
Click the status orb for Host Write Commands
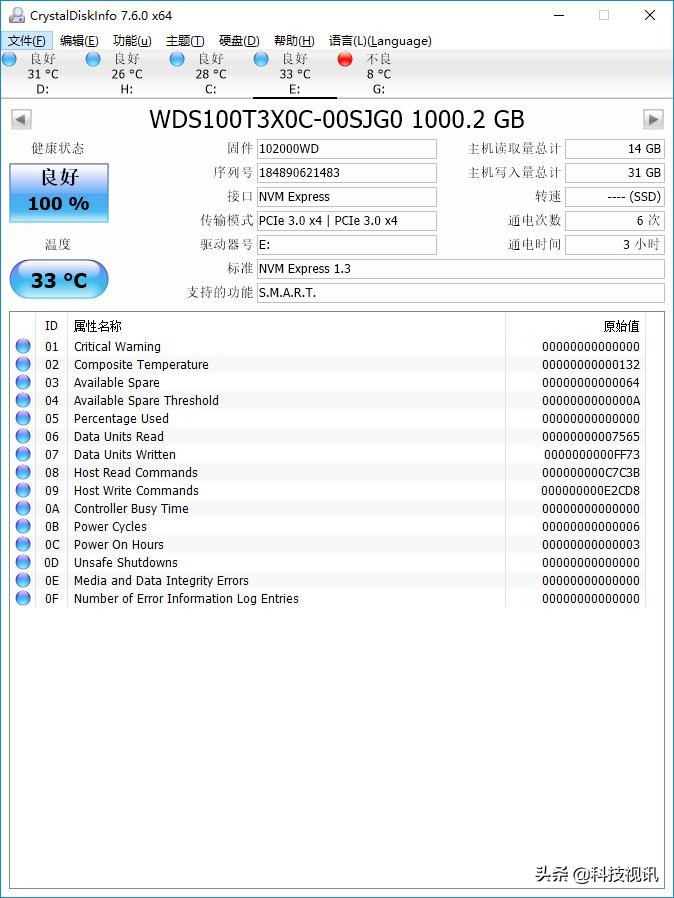[x=23, y=490]
